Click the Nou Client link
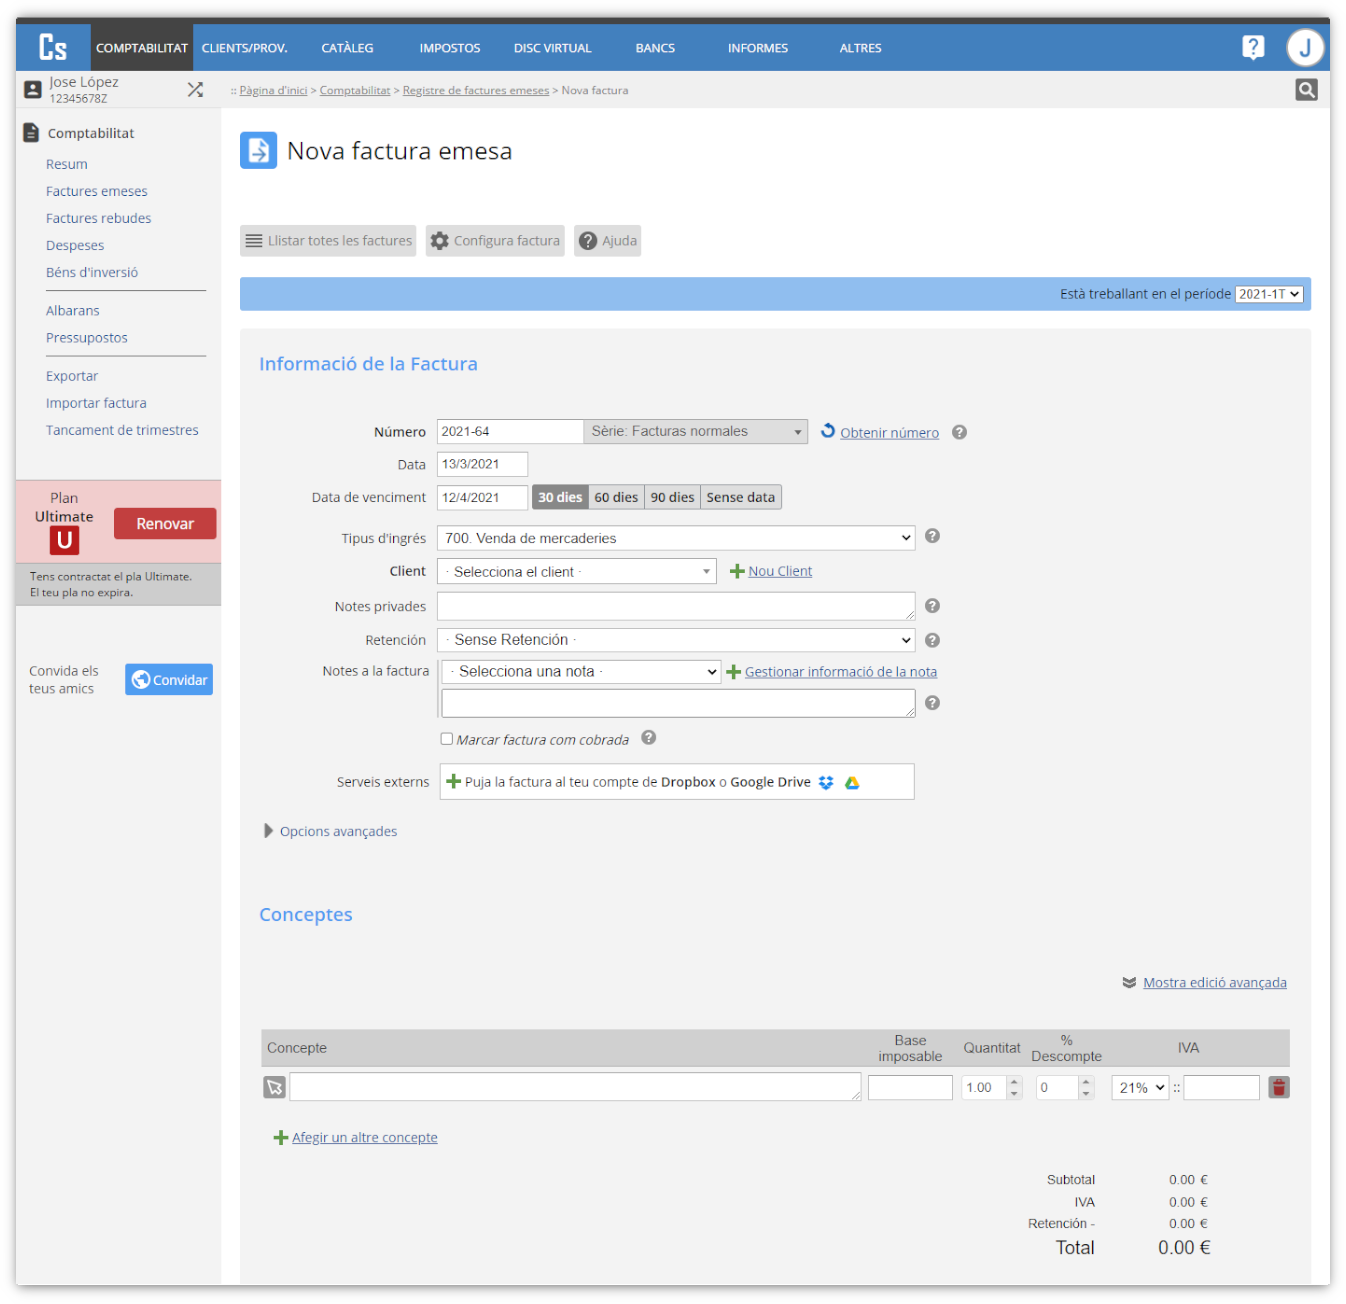Image resolution: width=1346 pixels, height=1304 pixels. click(780, 571)
